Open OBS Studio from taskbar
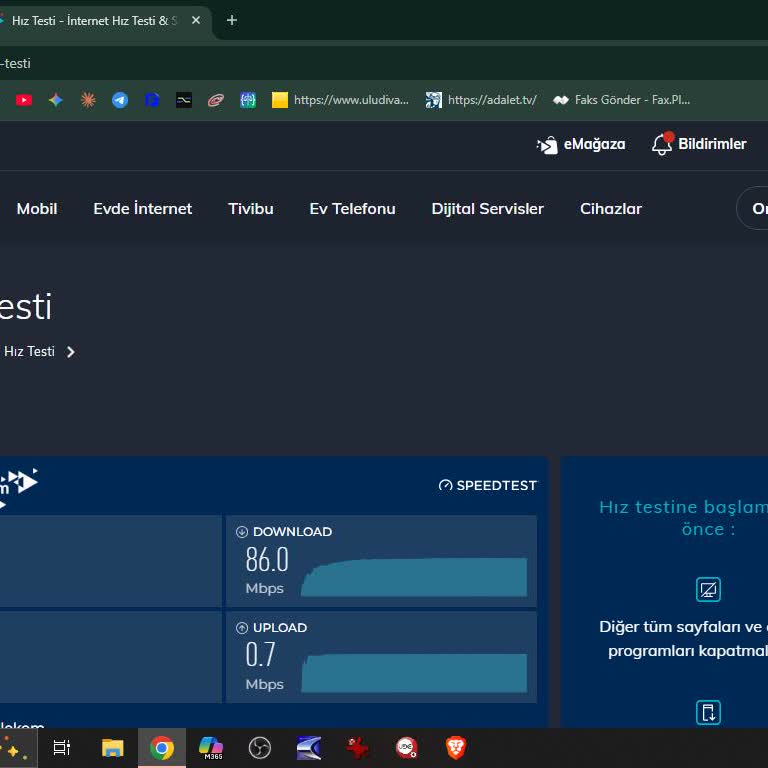Image resolution: width=768 pixels, height=768 pixels. click(260, 748)
